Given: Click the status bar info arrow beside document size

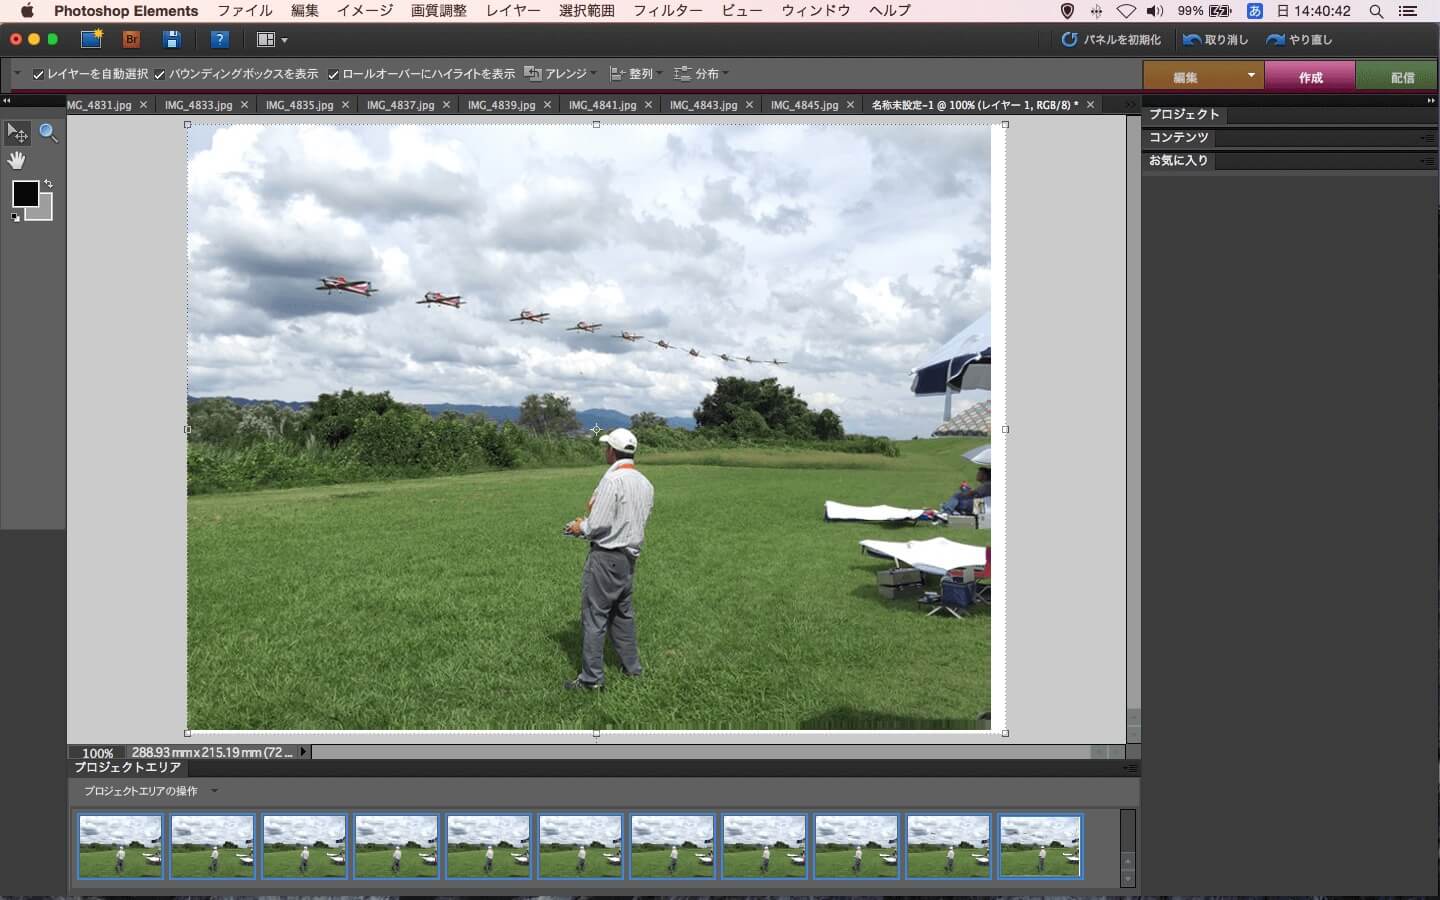Looking at the screenshot, I should coord(304,752).
